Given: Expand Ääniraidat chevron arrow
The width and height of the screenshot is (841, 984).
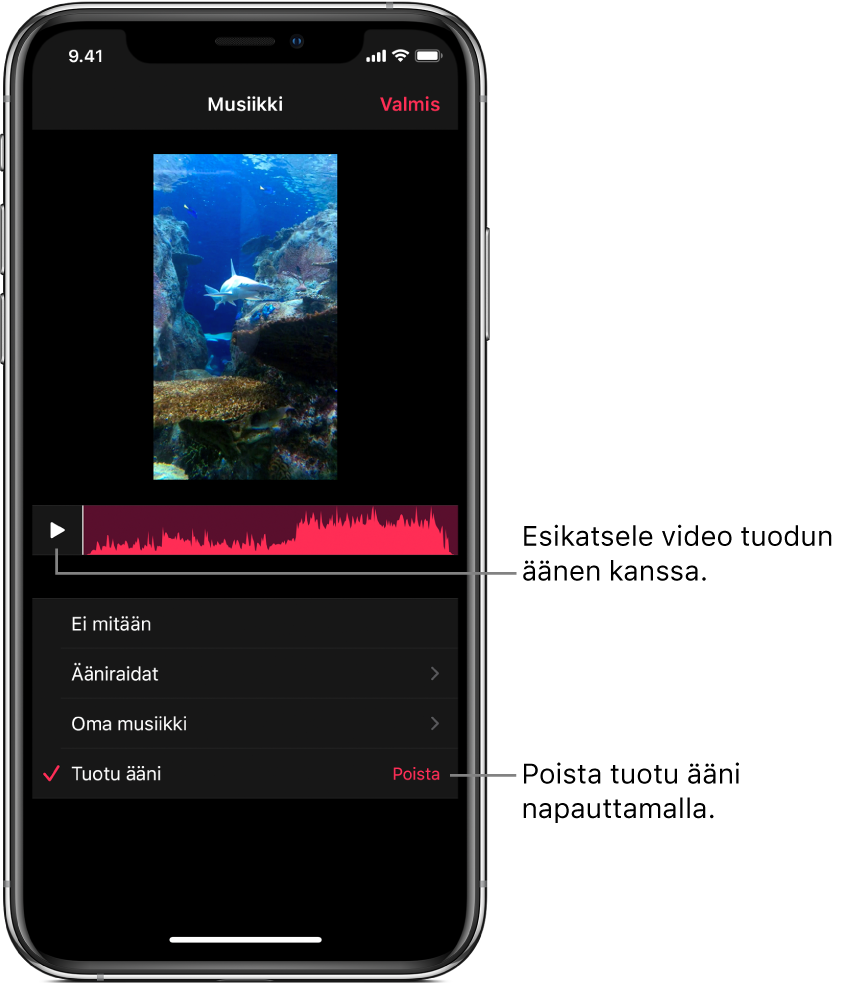Looking at the screenshot, I should [435, 673].
